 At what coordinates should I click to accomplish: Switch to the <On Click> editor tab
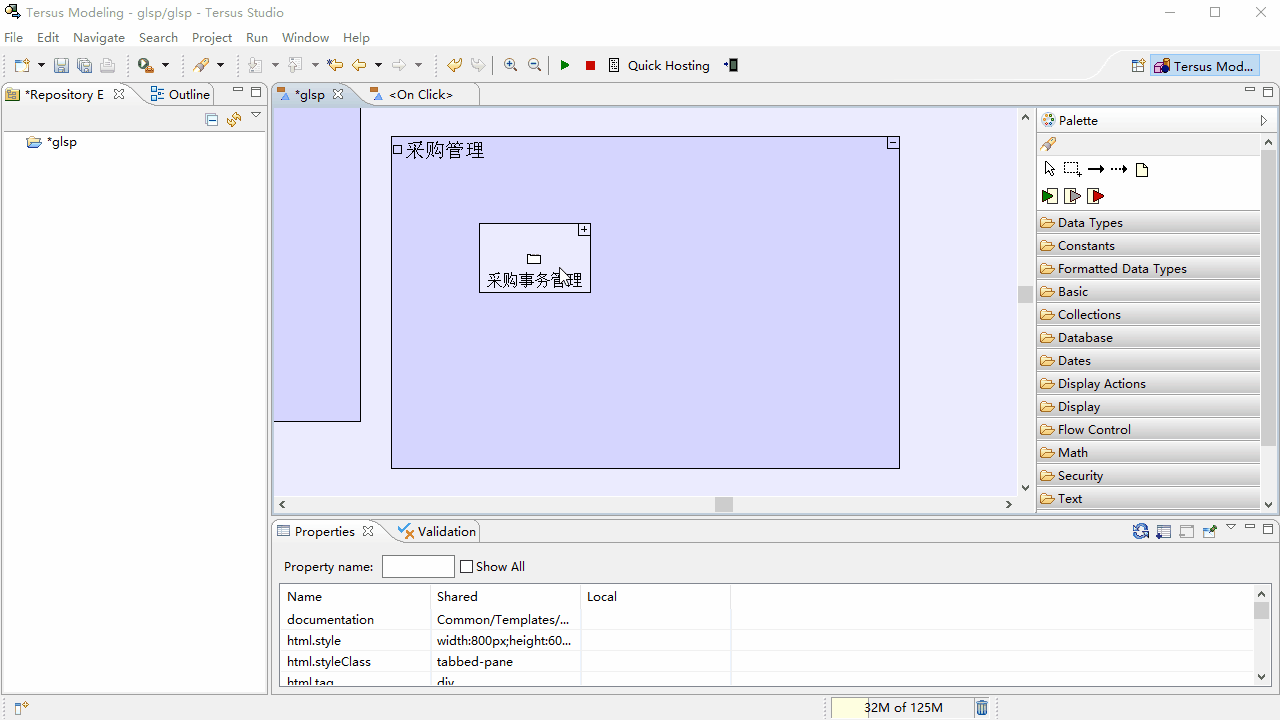click(421, 94)
